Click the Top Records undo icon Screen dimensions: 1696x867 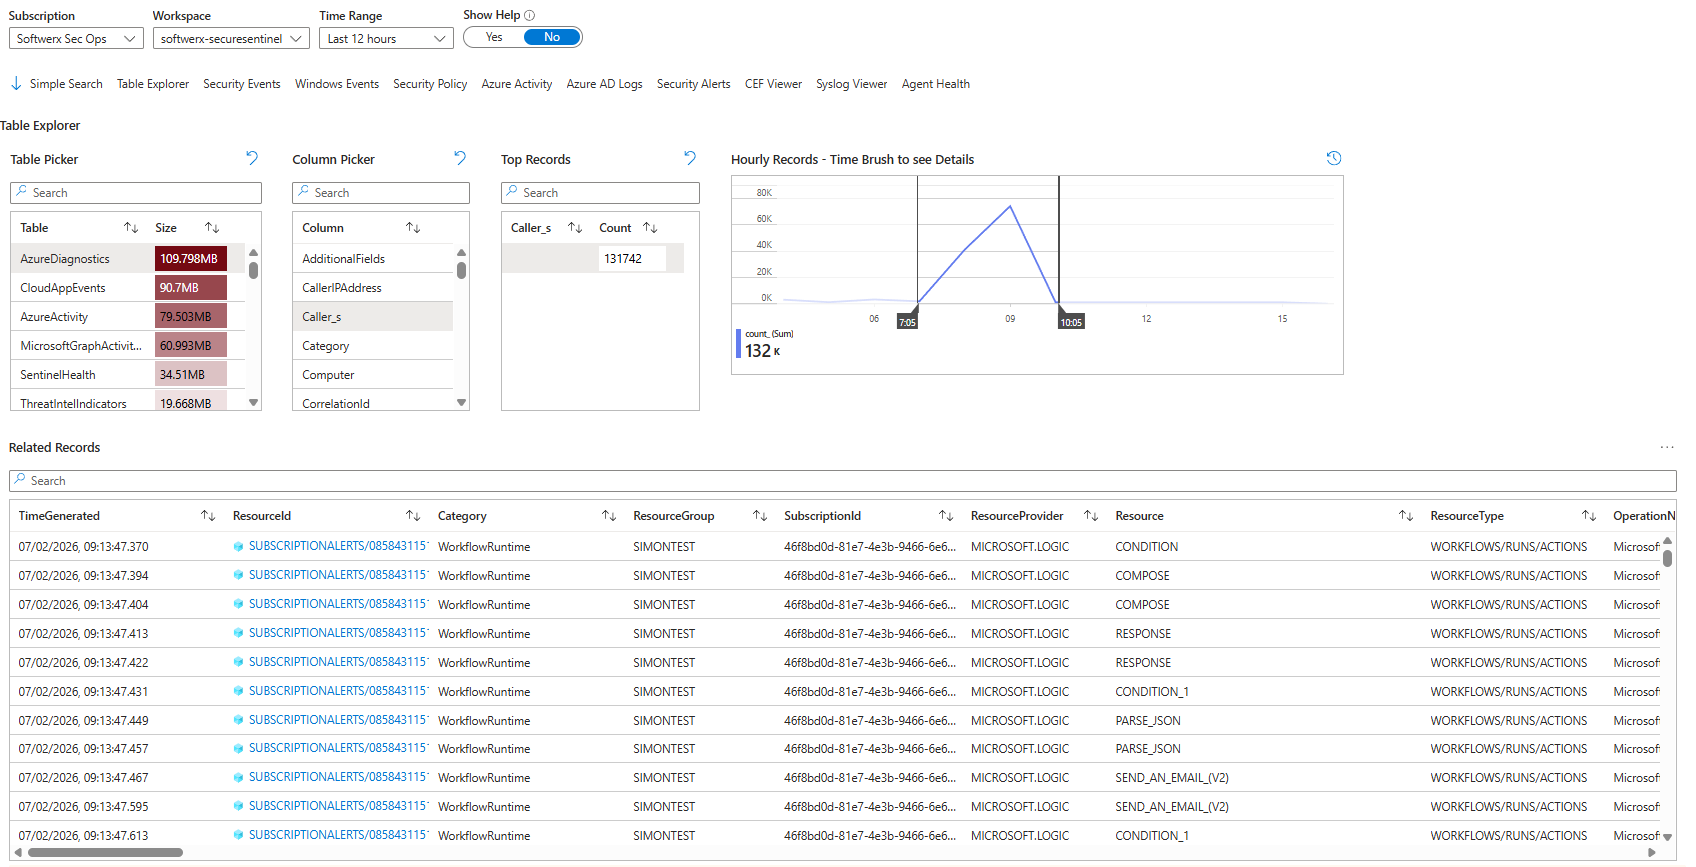pyautogui.click(x=690, y=158)
